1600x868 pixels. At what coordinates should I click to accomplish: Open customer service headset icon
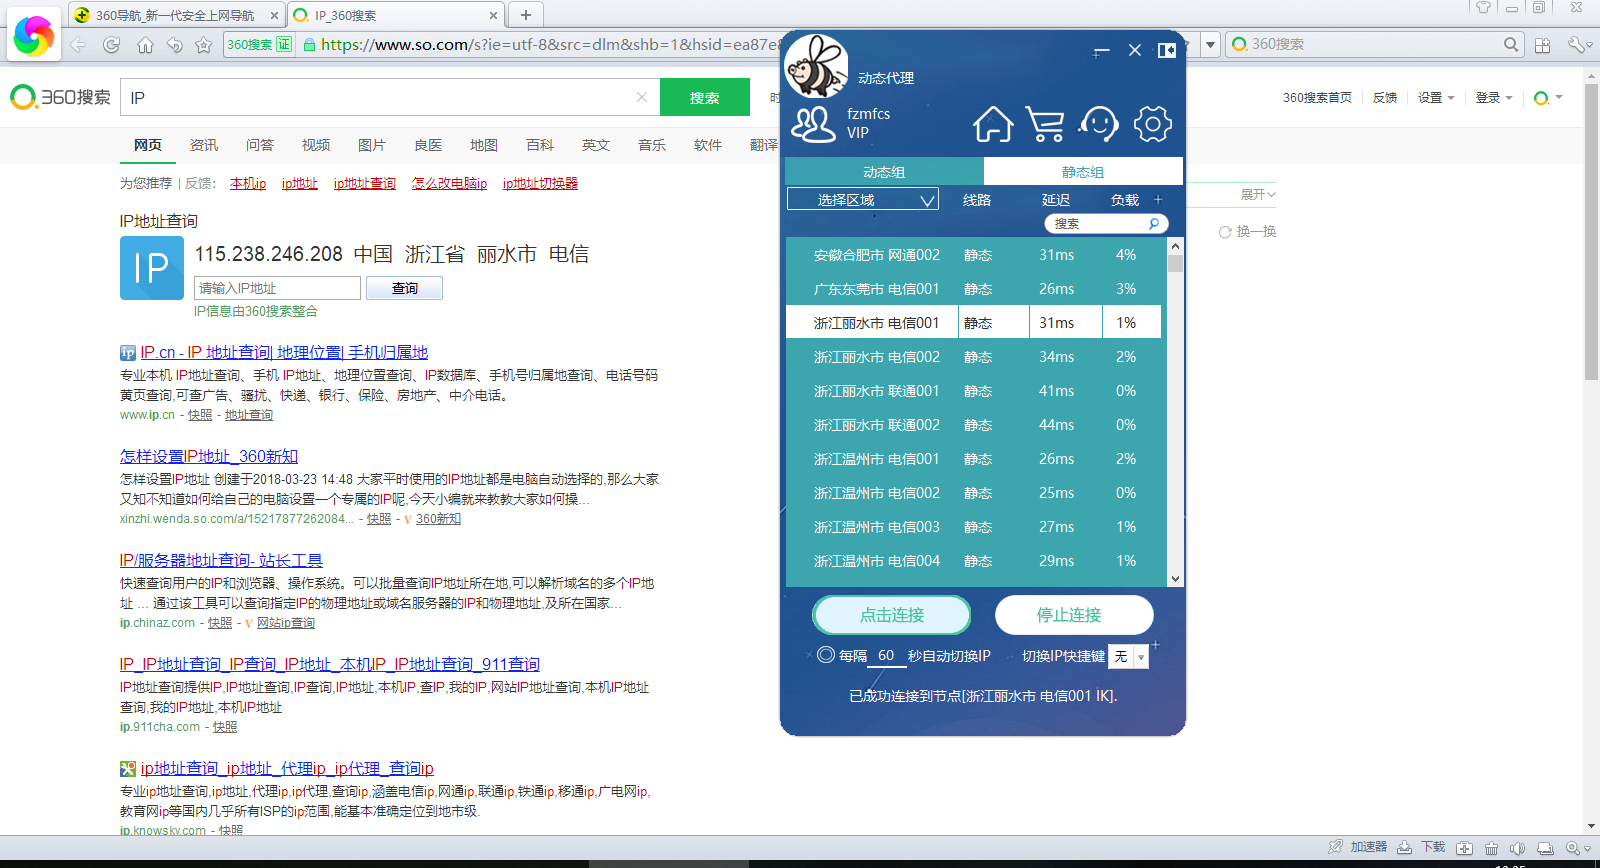coord(1099,124)
